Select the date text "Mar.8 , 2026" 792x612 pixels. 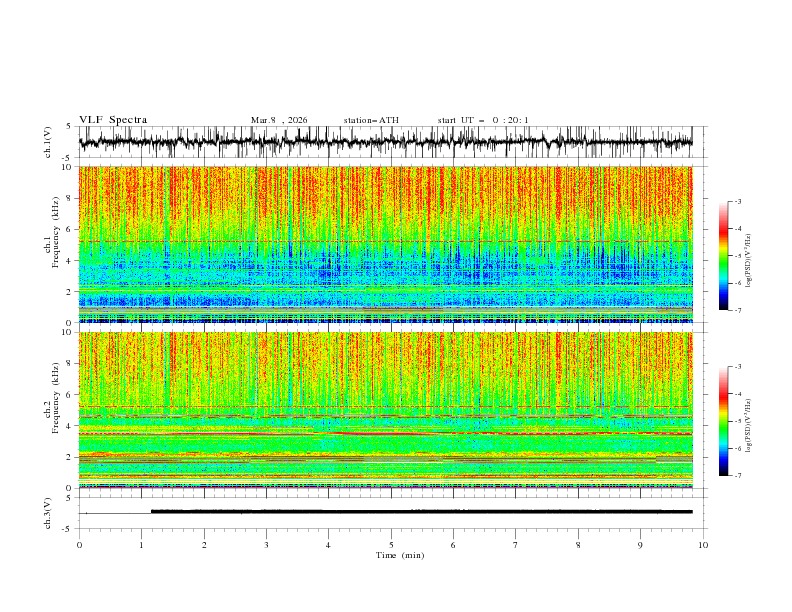pyautogui.click(x=279, y=120)
